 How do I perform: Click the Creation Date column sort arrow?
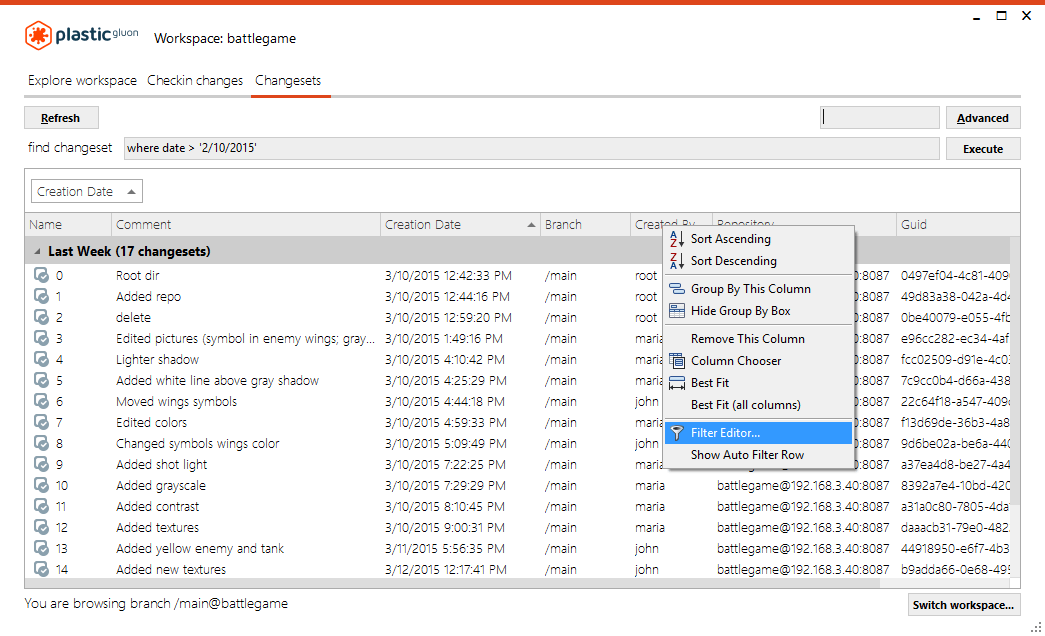(x=530, y=225)
